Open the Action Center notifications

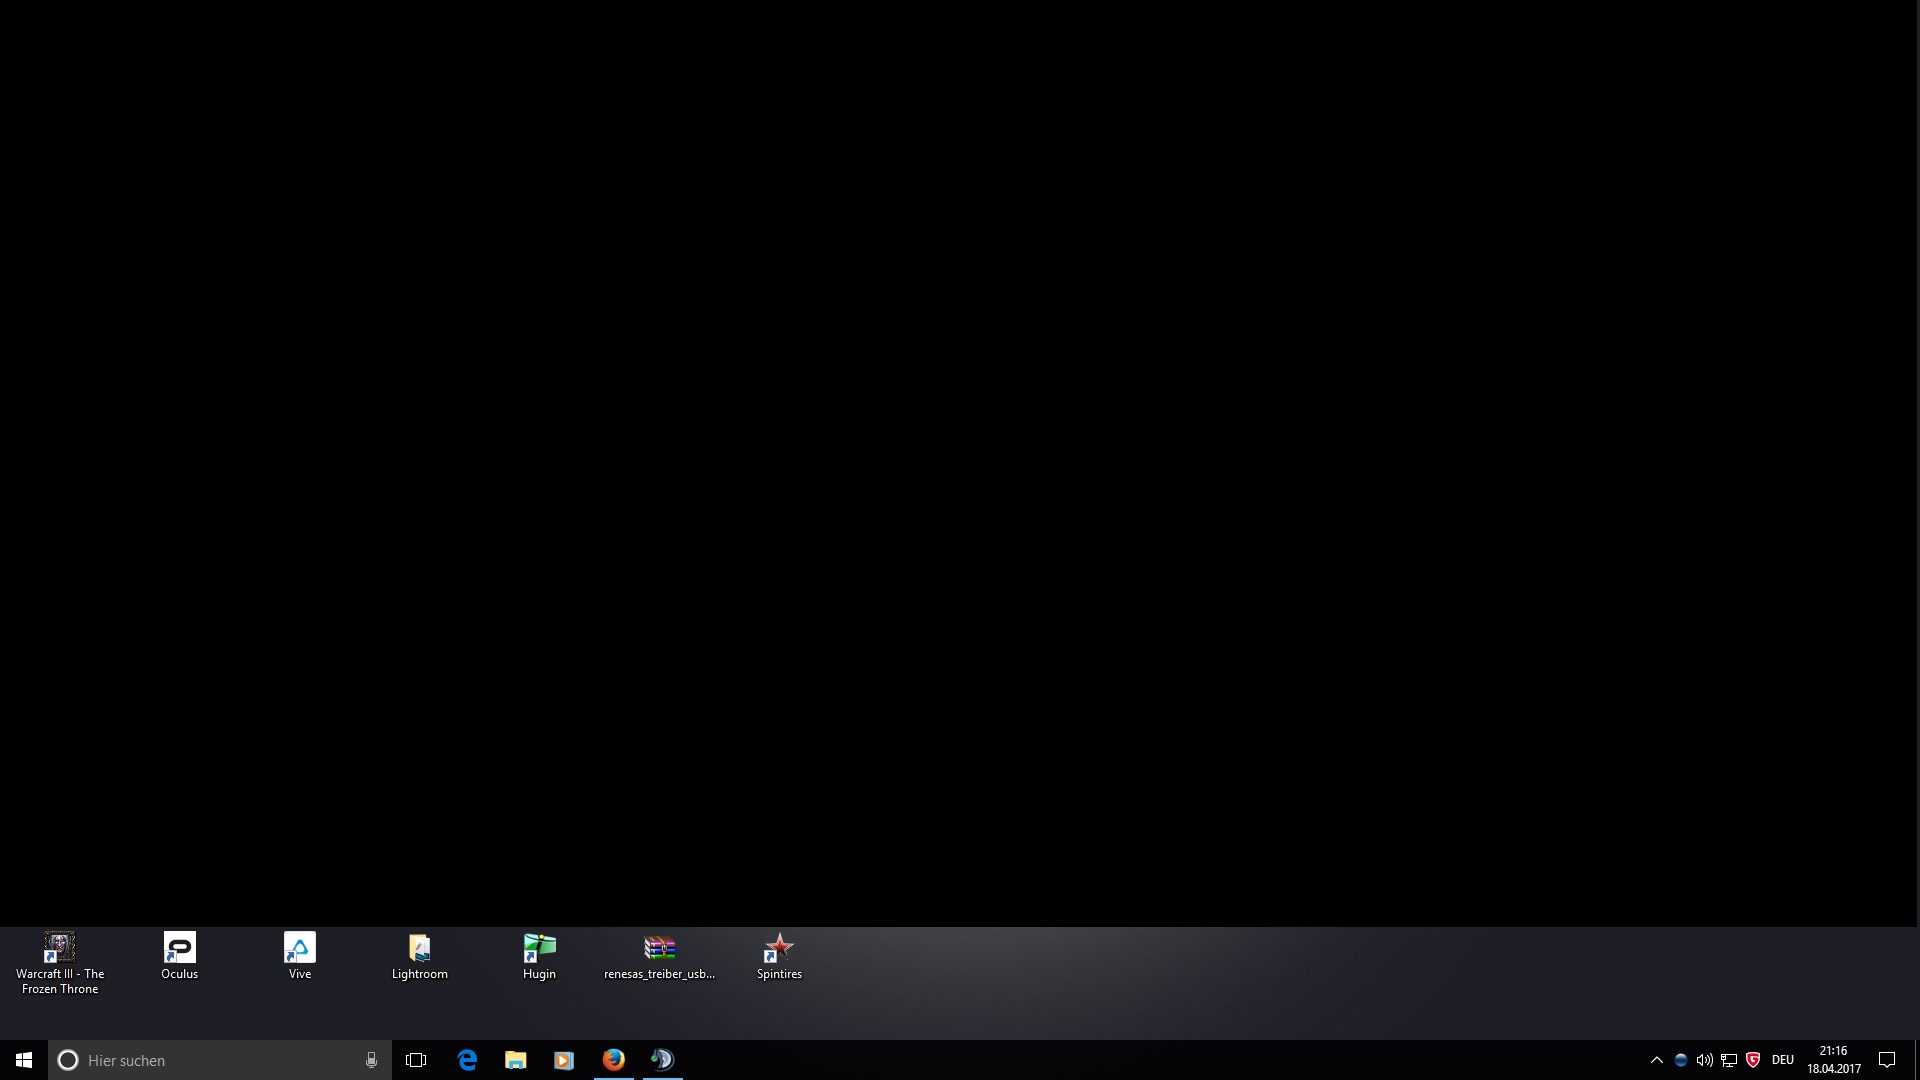[1887, 1060]
